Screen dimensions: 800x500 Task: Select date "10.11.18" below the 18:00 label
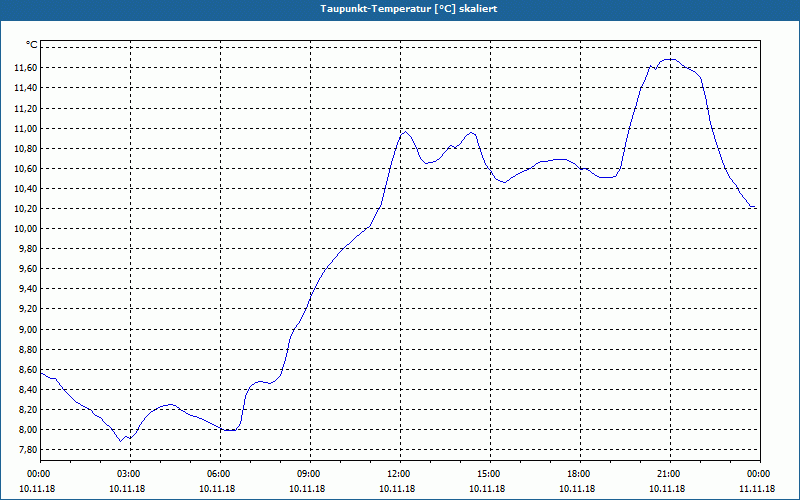pyautogui.click(x=577, y=489)
